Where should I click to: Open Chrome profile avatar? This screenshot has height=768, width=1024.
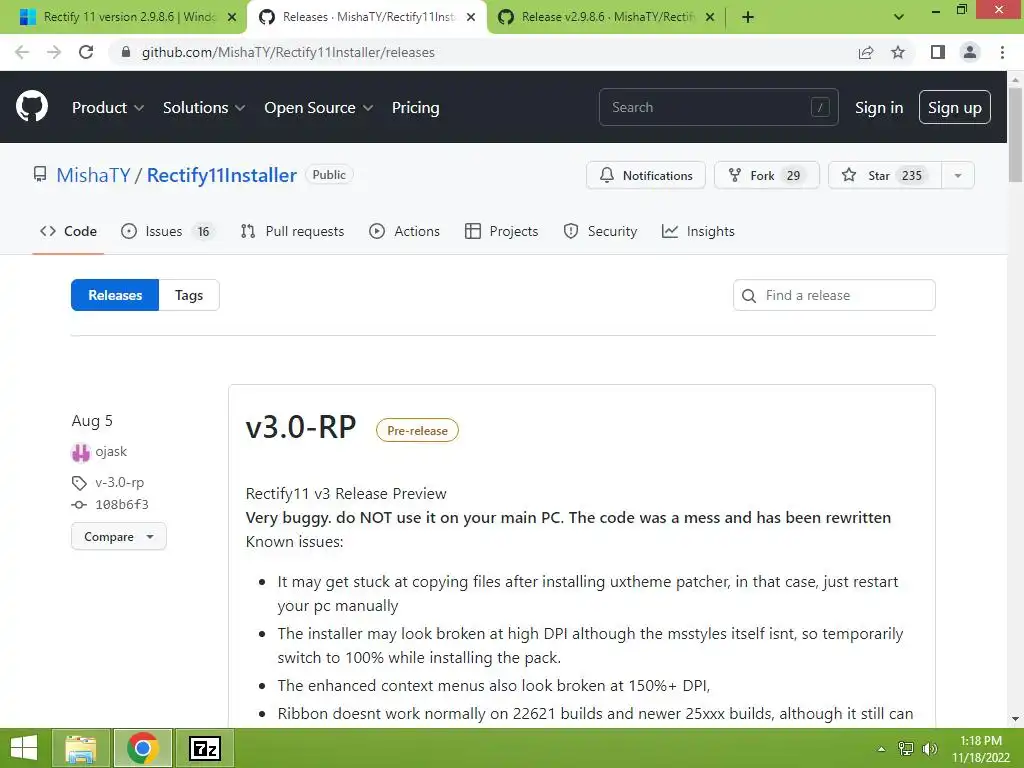click(970, 52)
